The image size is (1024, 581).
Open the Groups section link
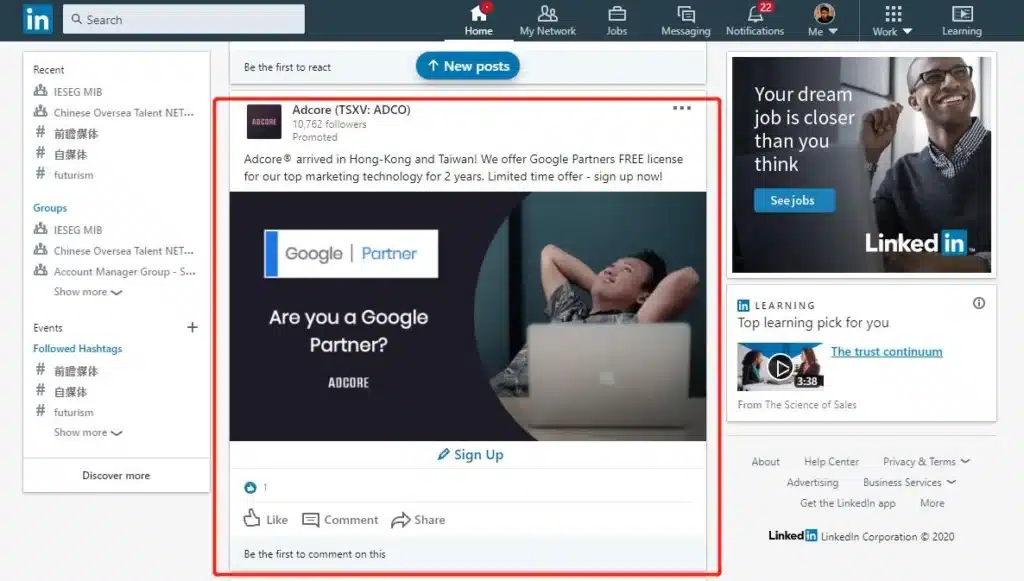tap(50, 208)
